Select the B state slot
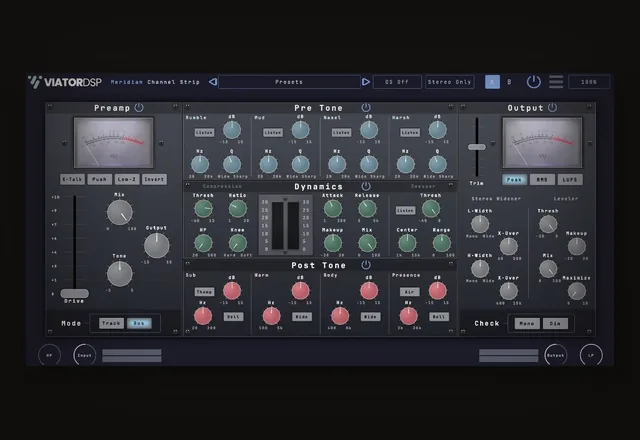Image resolution: width=640 pixels, height=440 pixels. click(x=509, y=82)
